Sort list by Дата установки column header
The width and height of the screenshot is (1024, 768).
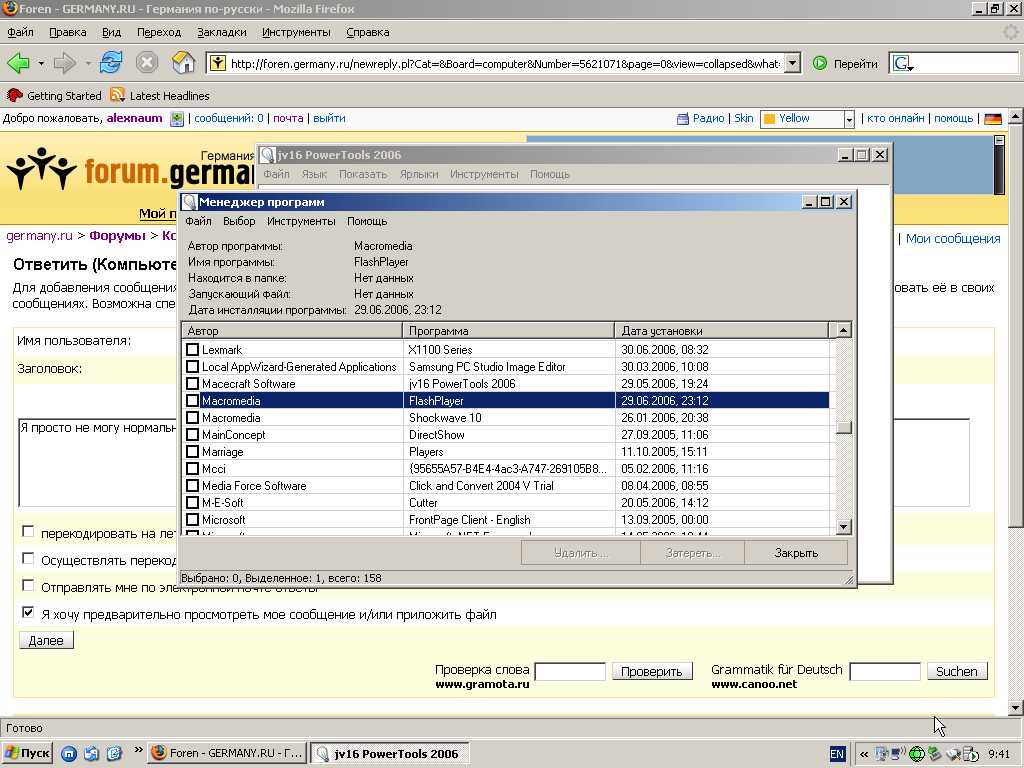(x=721, y=330)
